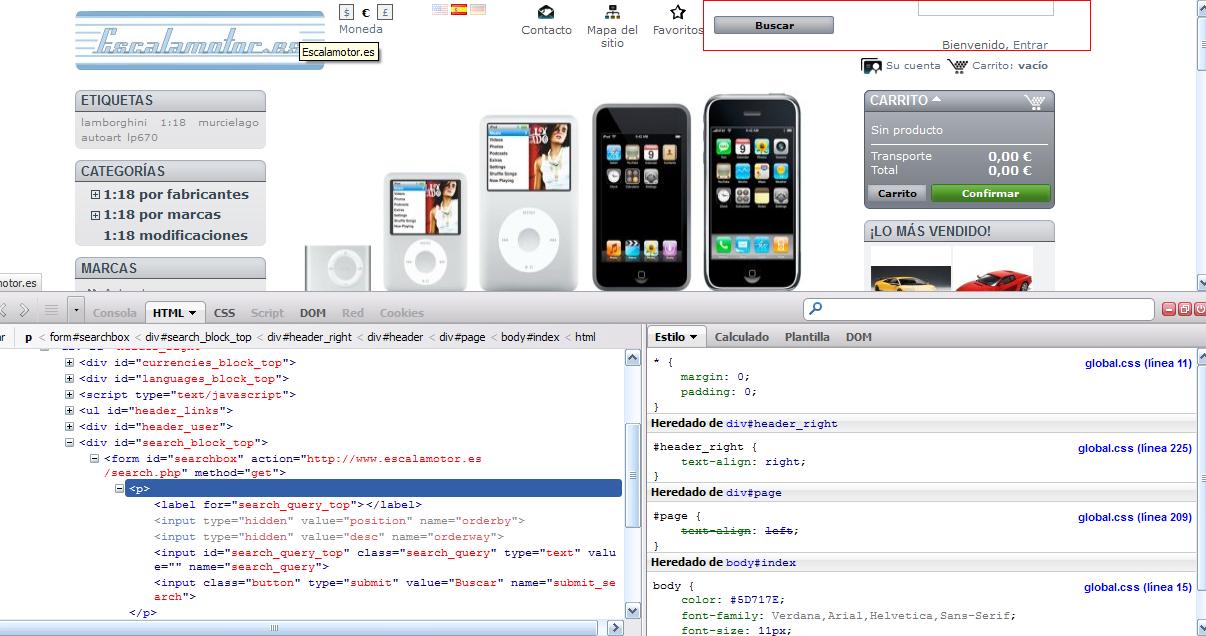Click the Favoritos star icon
Image resolution: width=1206 pixels, height=636 pixels.
point(678,13)
